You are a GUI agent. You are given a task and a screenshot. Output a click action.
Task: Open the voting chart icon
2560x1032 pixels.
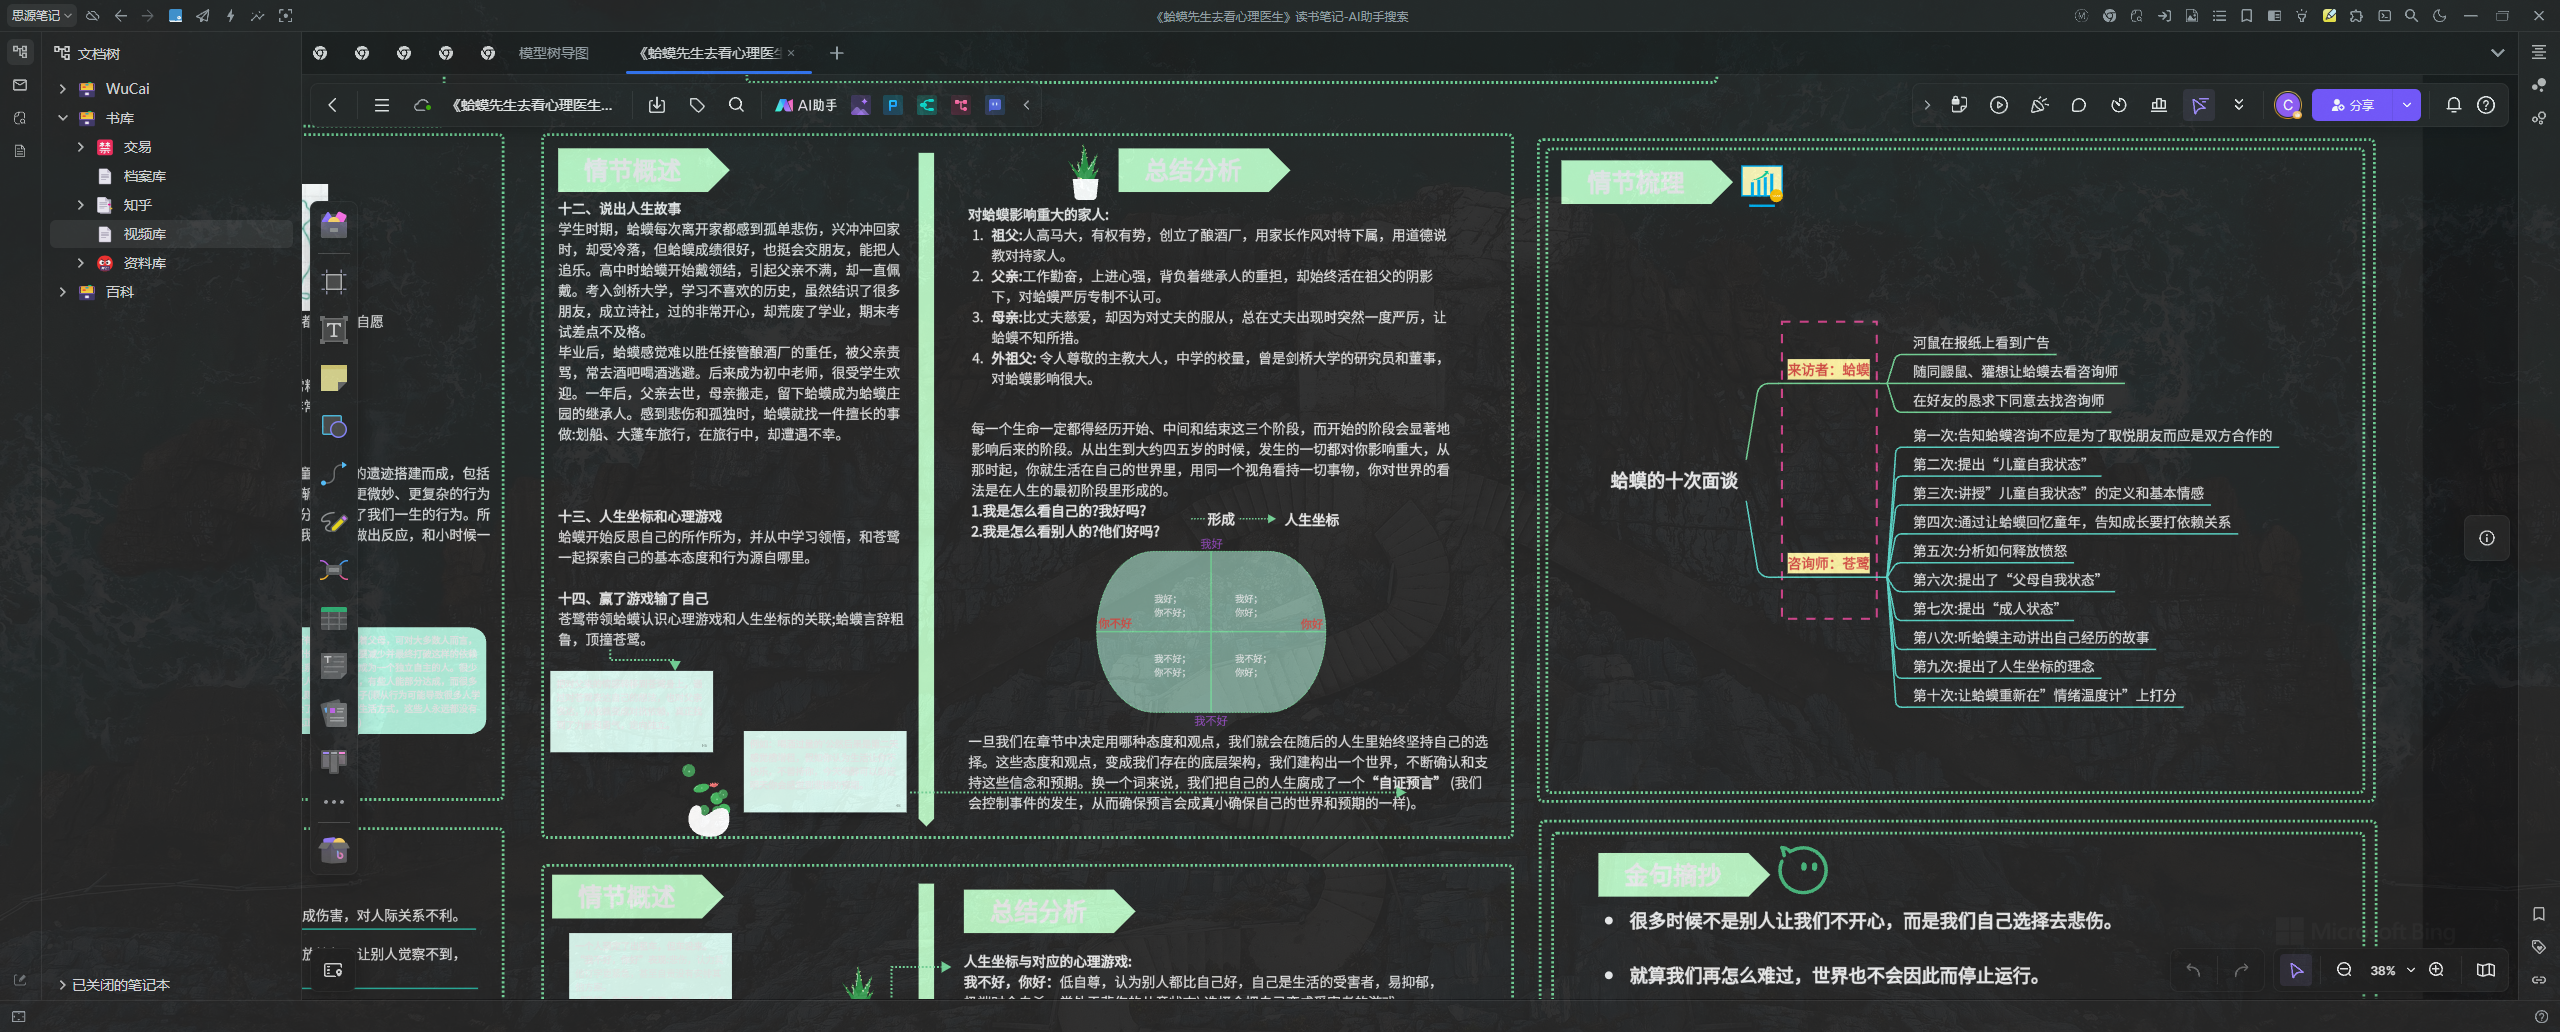(2159, 105)
